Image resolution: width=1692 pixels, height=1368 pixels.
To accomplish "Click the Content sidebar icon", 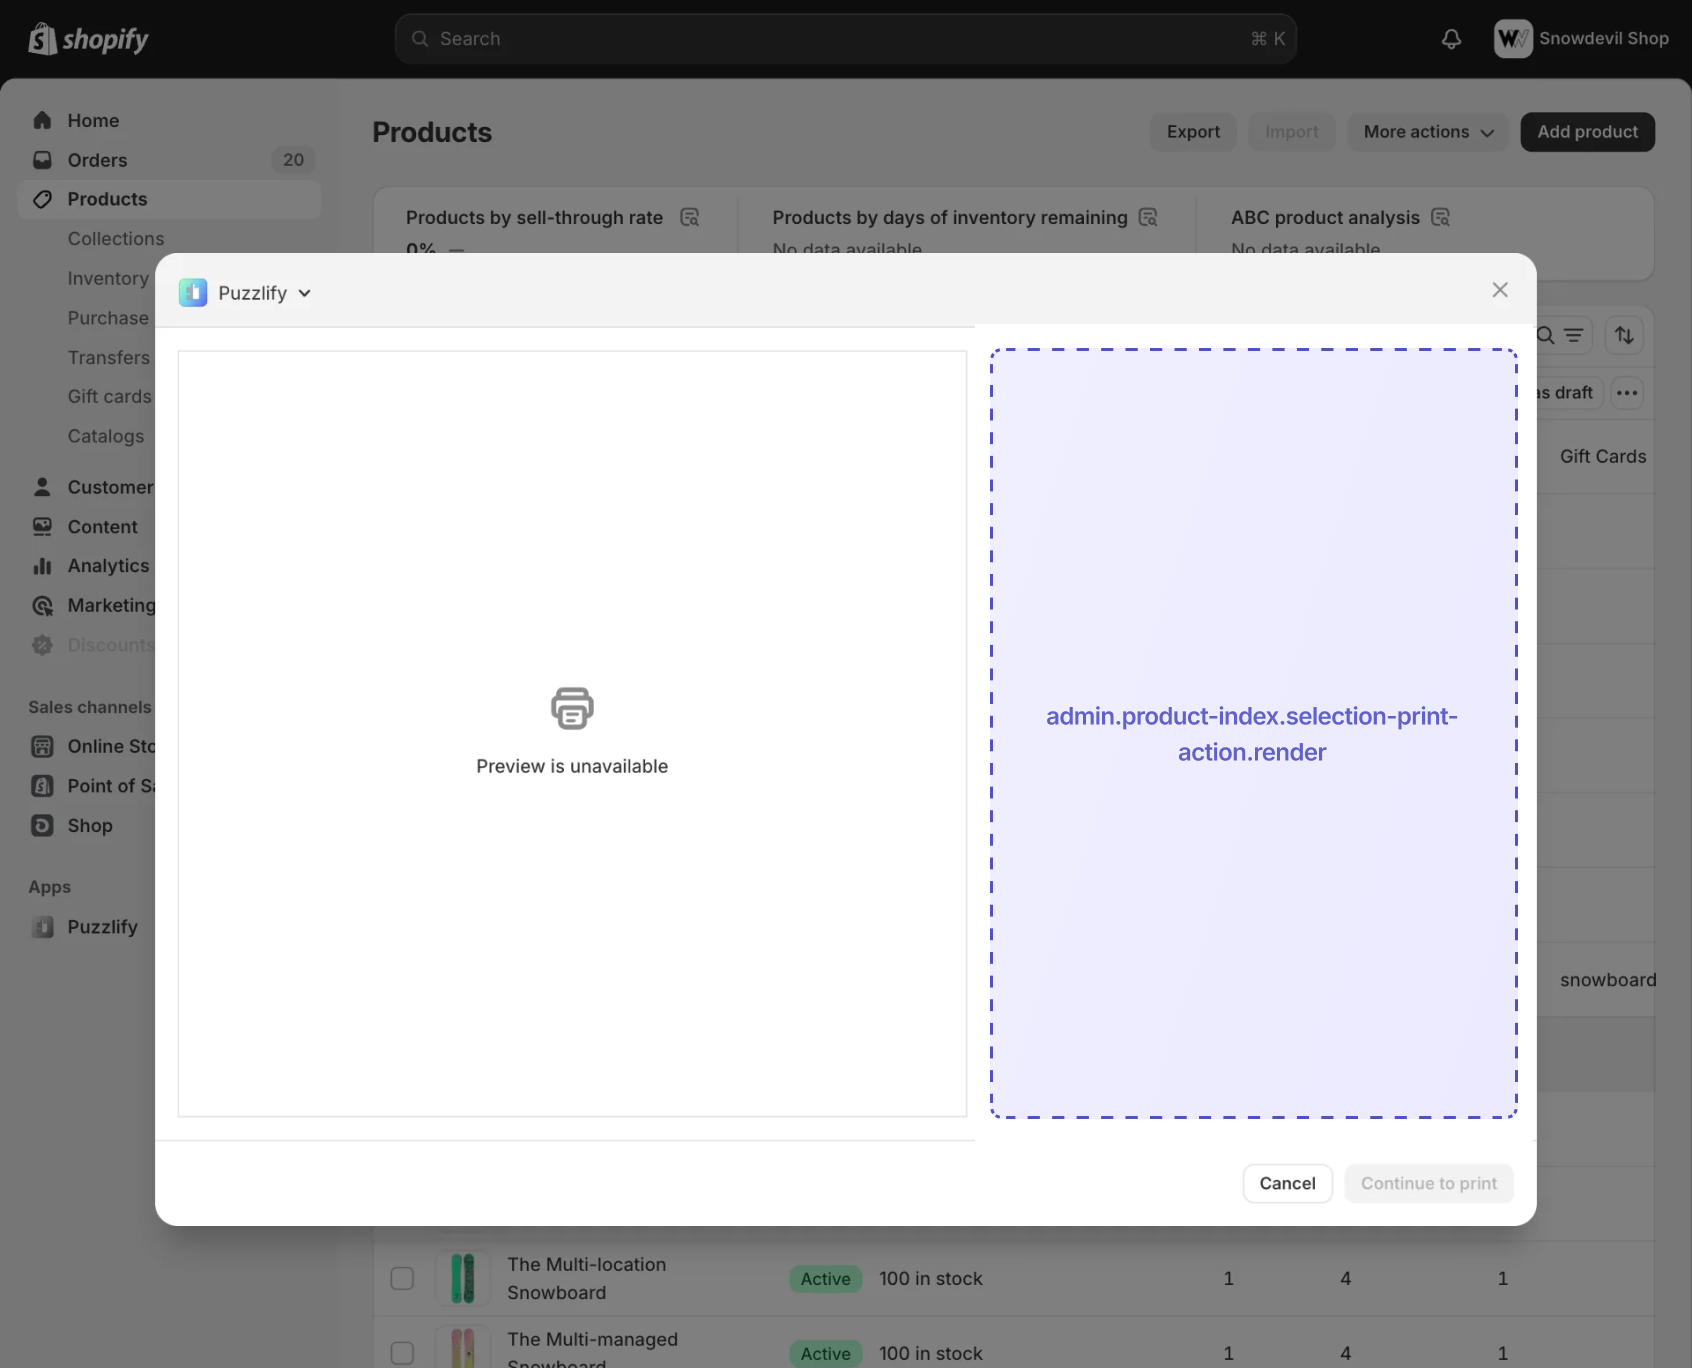I will click(x=42, y=526).
